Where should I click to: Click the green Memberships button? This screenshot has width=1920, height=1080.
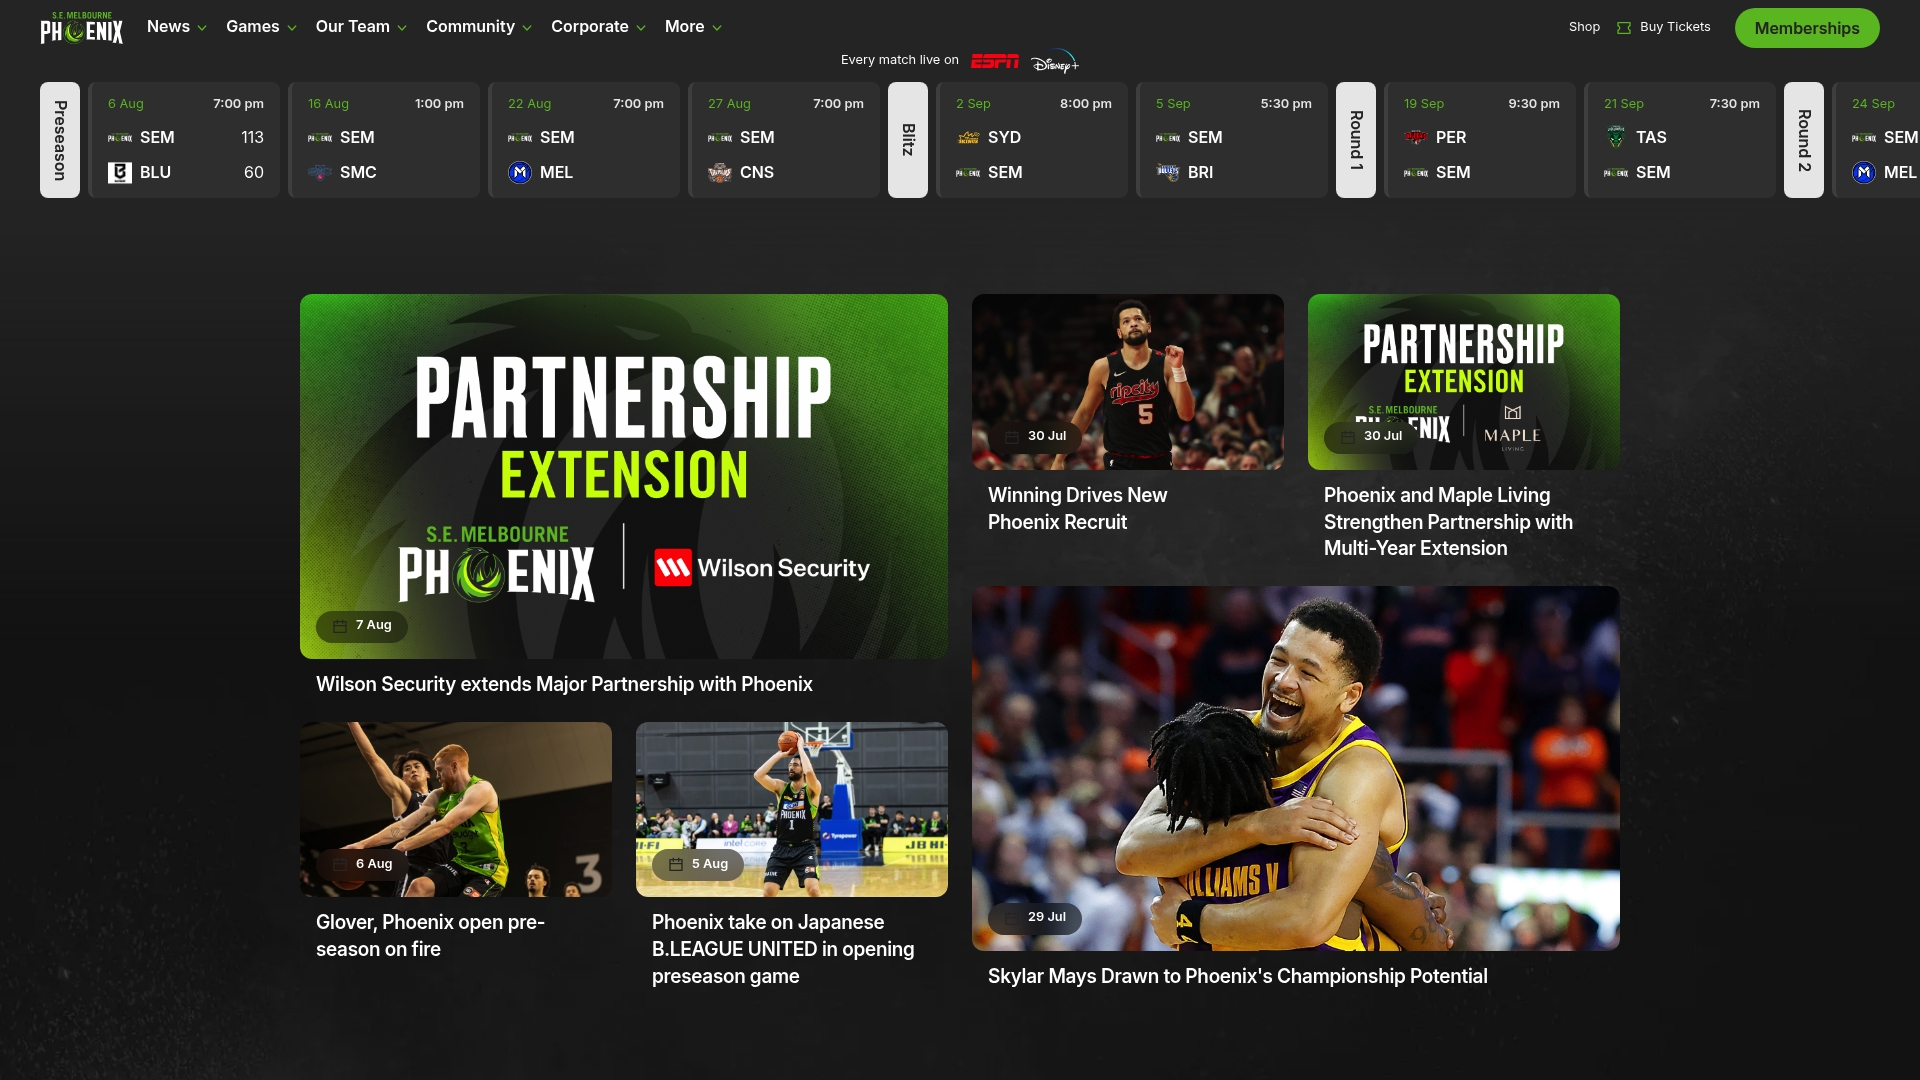click(x=1807, y=28)
